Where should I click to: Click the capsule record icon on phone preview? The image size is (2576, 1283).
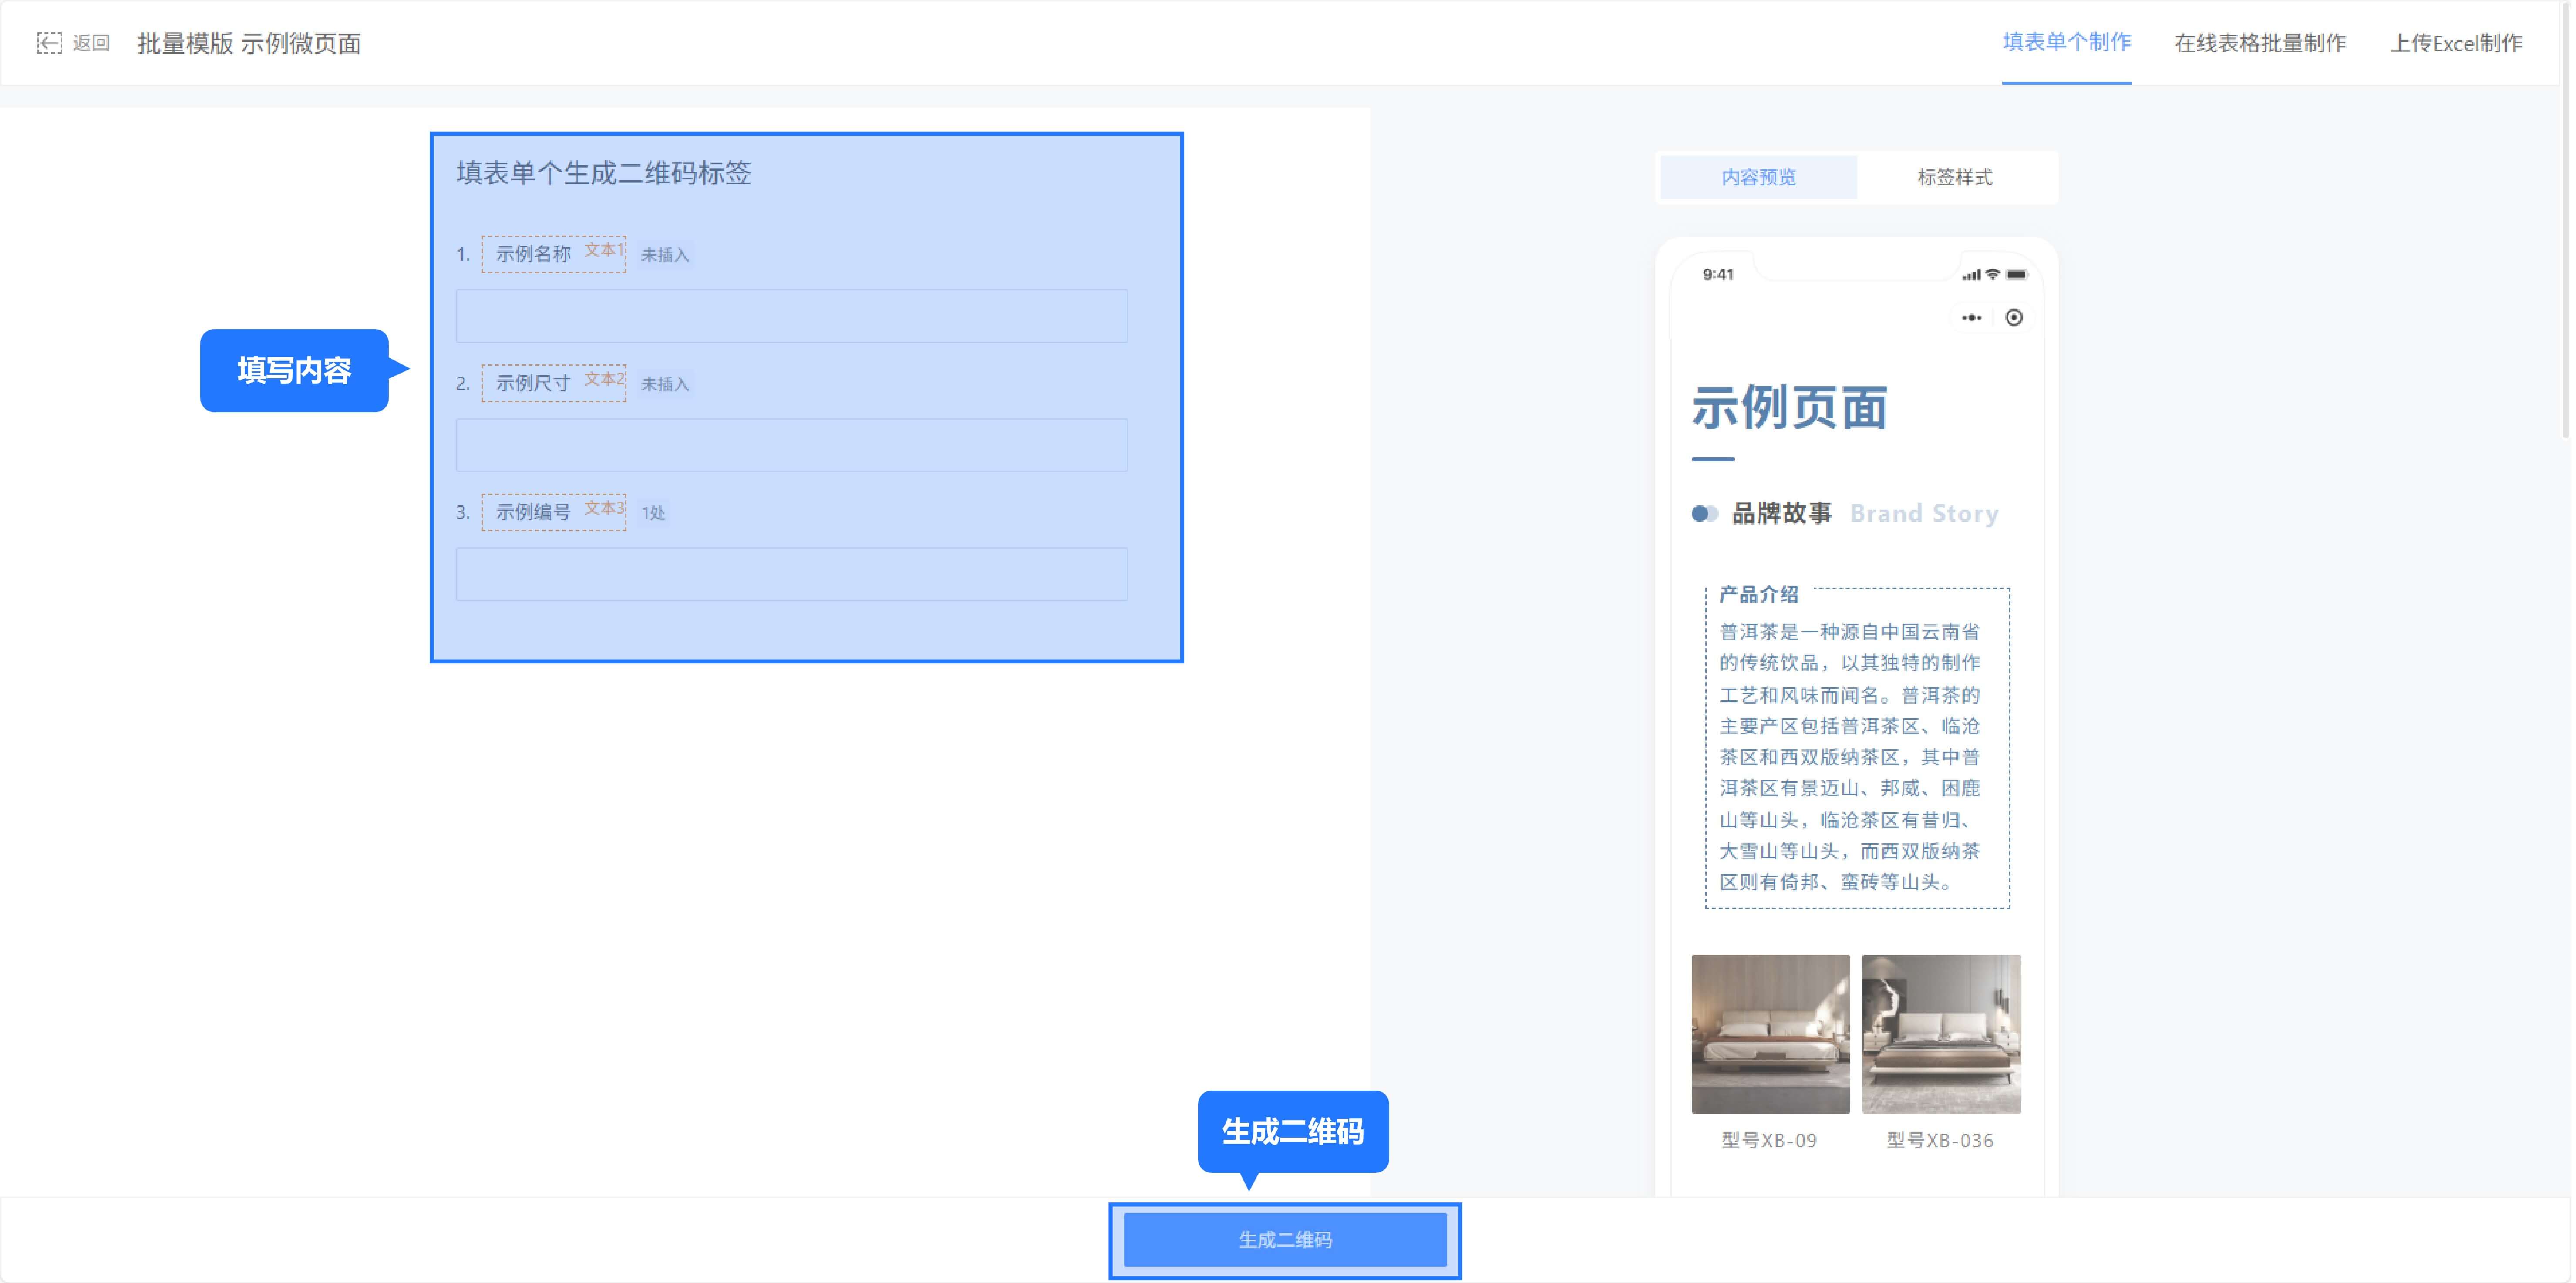2014,318
